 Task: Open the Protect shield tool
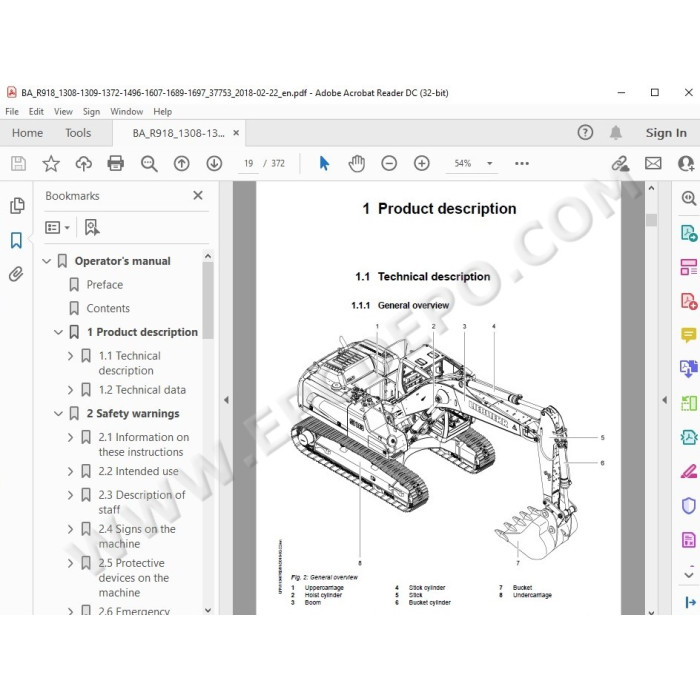[688, 506]
